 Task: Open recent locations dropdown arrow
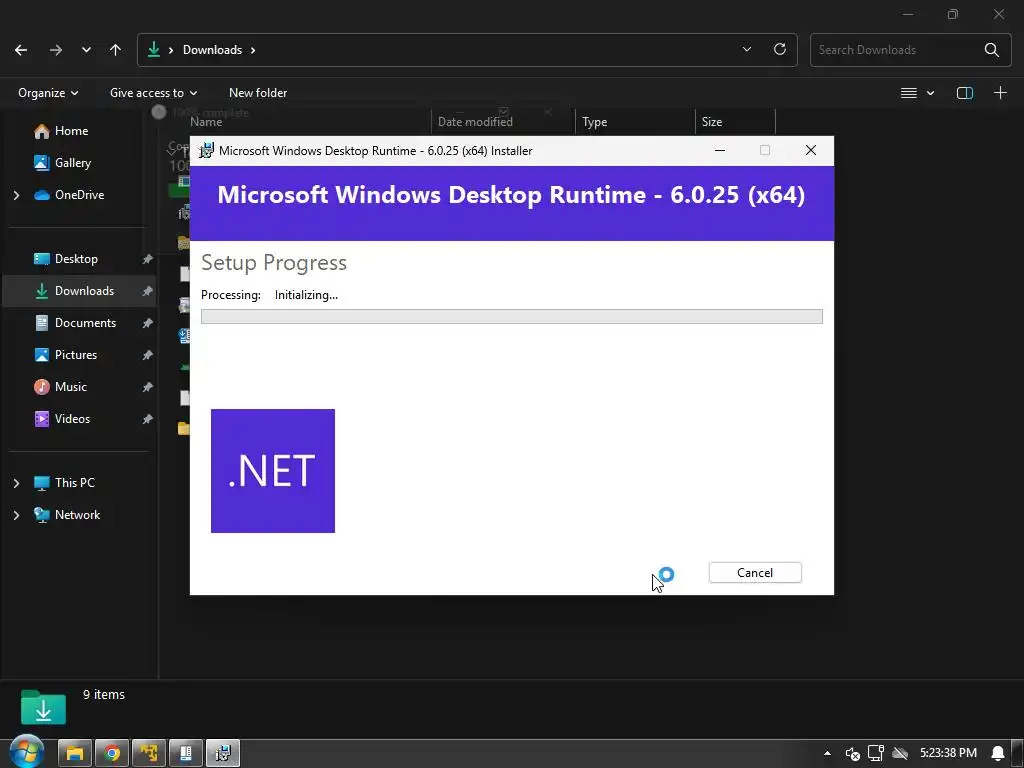86,50
